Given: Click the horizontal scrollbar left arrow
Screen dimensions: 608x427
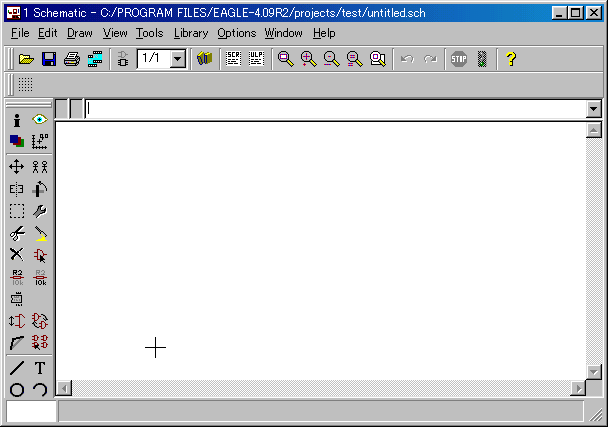Looking at the screenshot, I should 64,388.
